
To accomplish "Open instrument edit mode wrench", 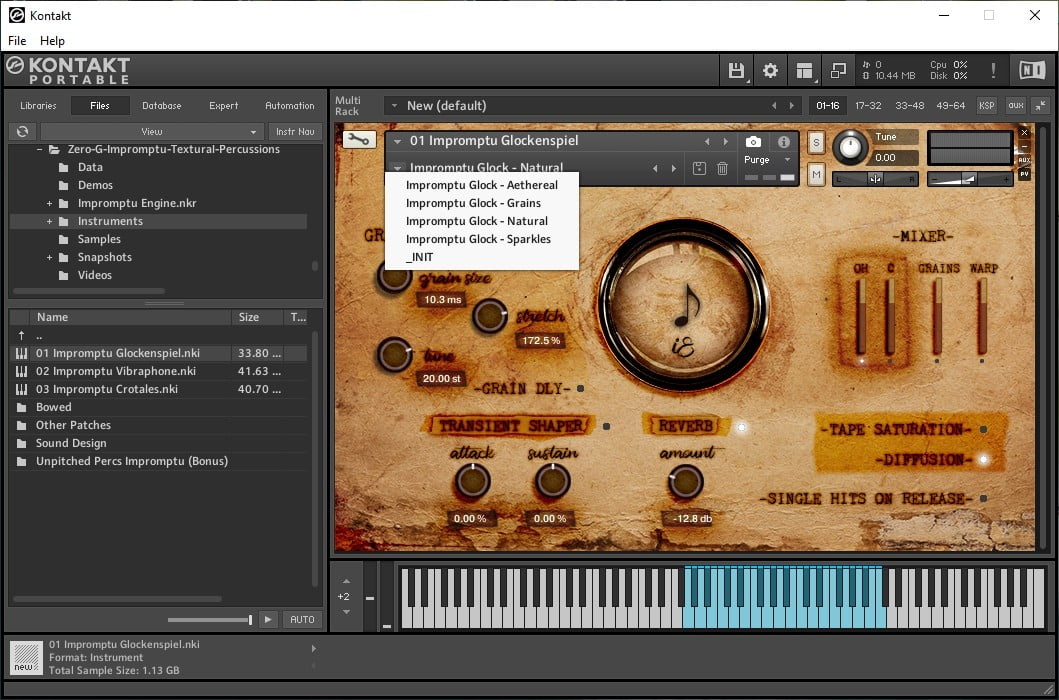I will (359, 139).
